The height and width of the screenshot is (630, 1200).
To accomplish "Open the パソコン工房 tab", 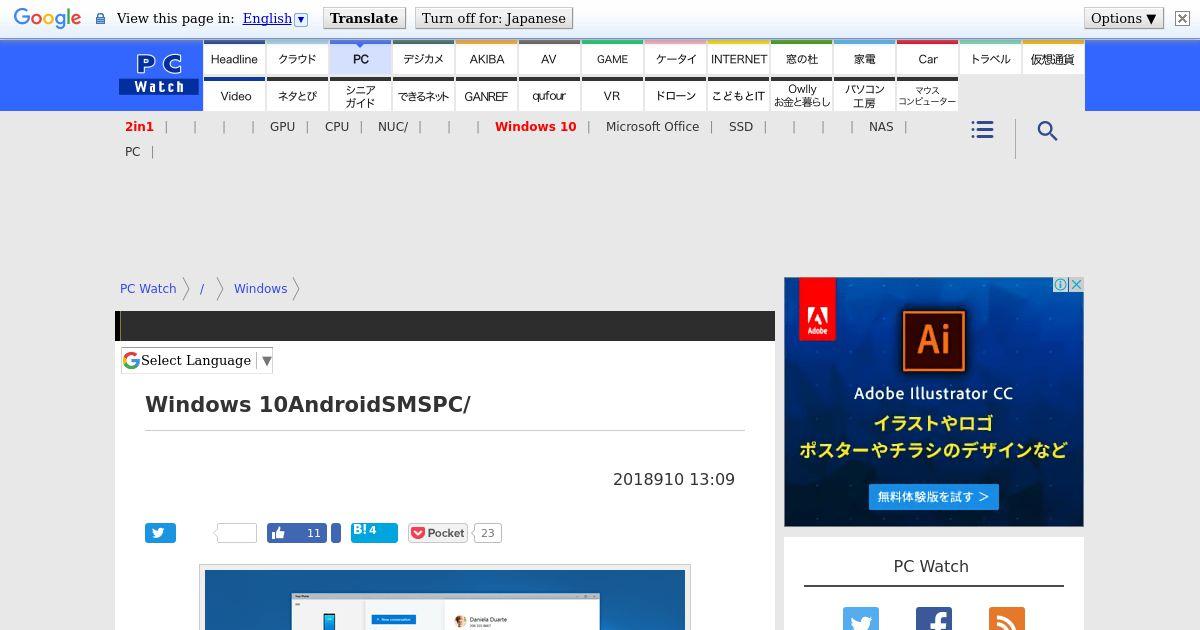I will [x=865, y=96].
